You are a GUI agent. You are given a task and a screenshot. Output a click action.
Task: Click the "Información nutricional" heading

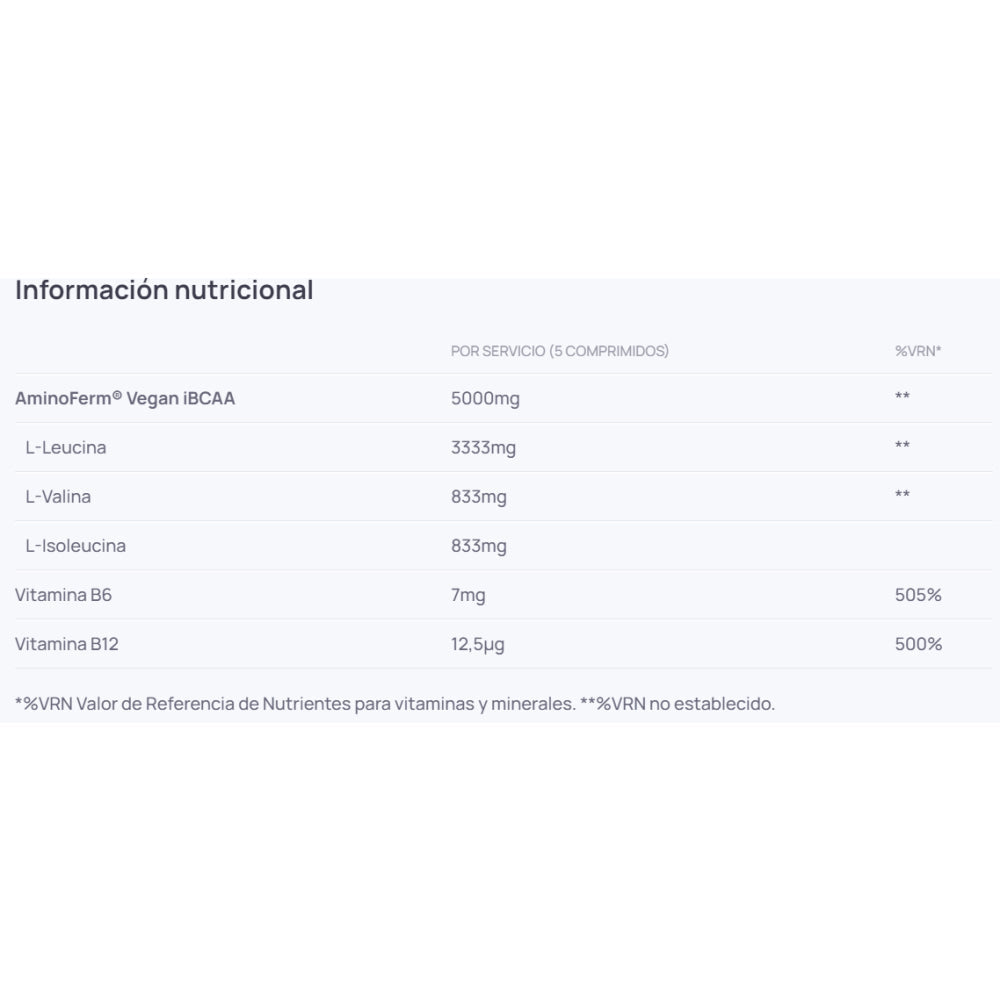(x=164, y=290)
